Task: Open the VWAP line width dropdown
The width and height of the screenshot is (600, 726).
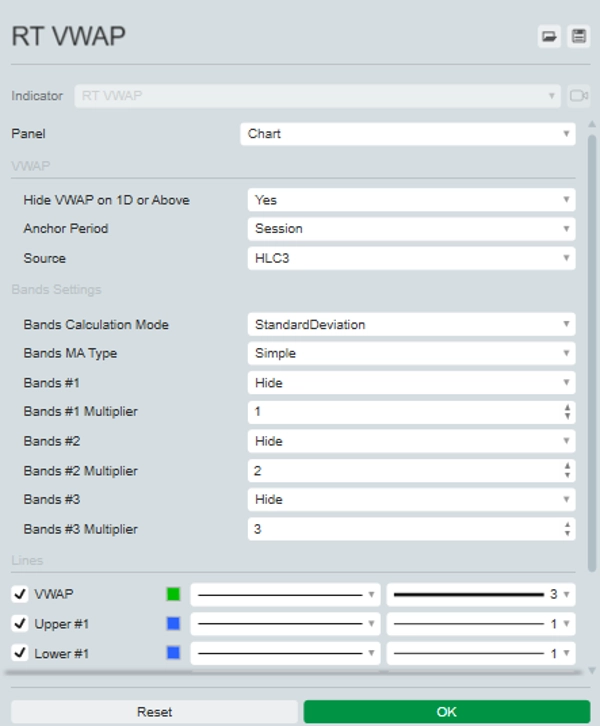Action: click(481, 594)
